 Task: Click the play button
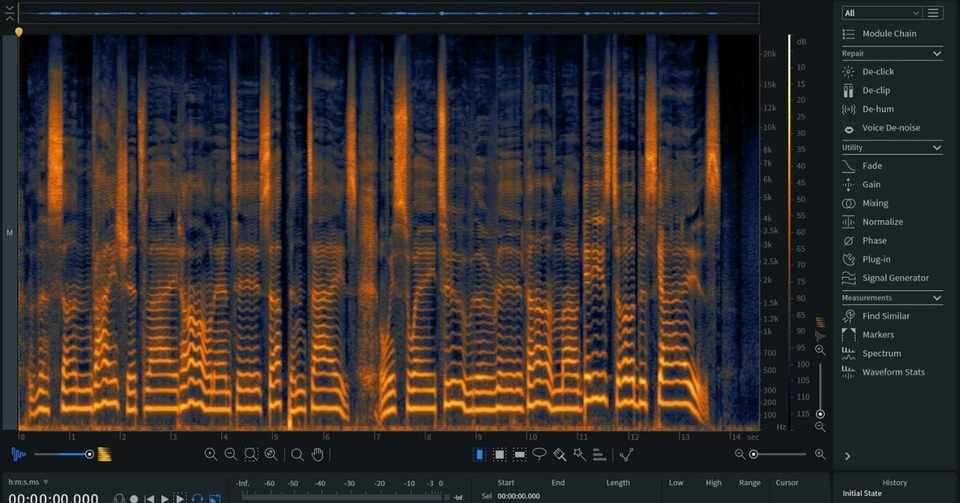(x=165, y=499)
